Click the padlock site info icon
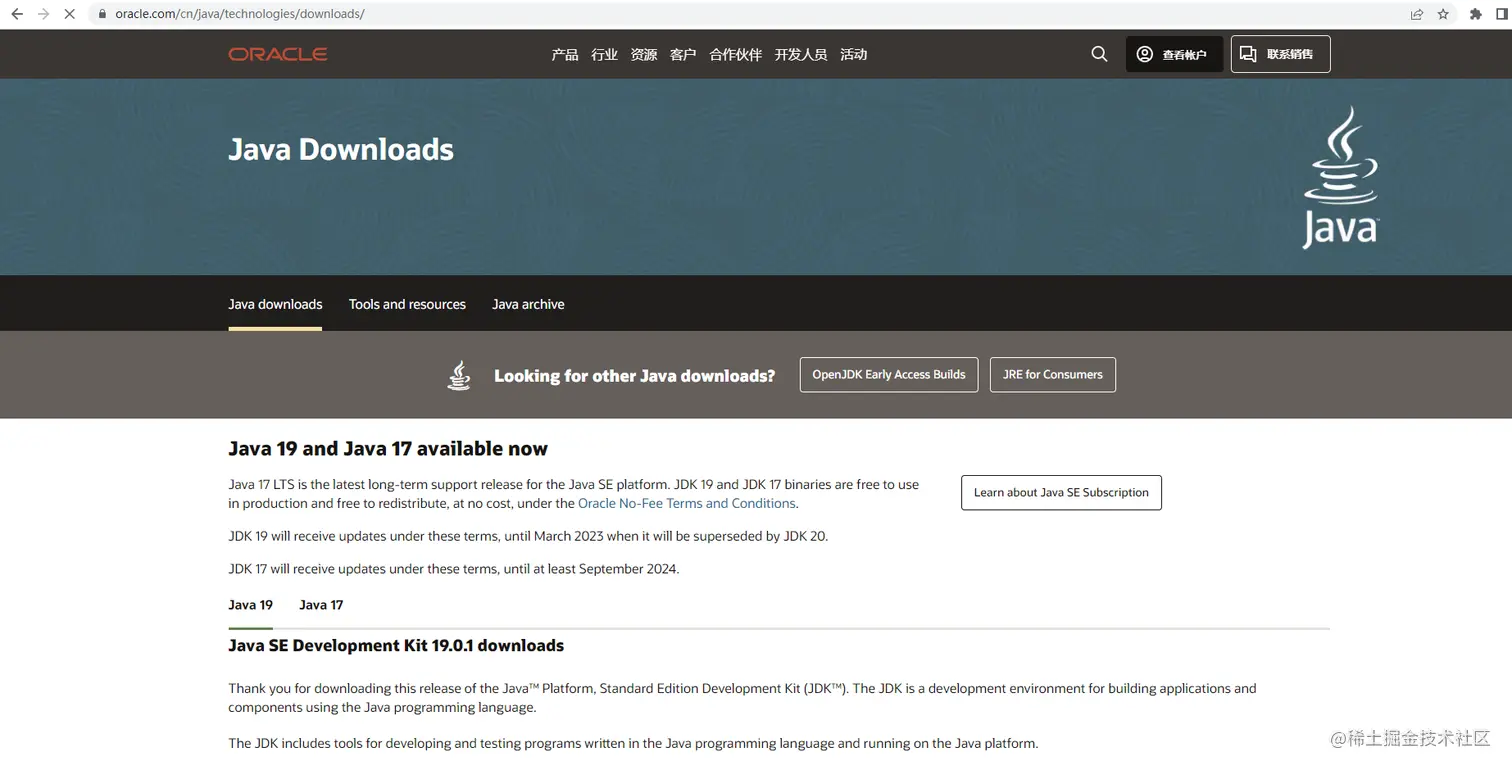This screenshot has height=770, width=1512. [x=102, y=14]
